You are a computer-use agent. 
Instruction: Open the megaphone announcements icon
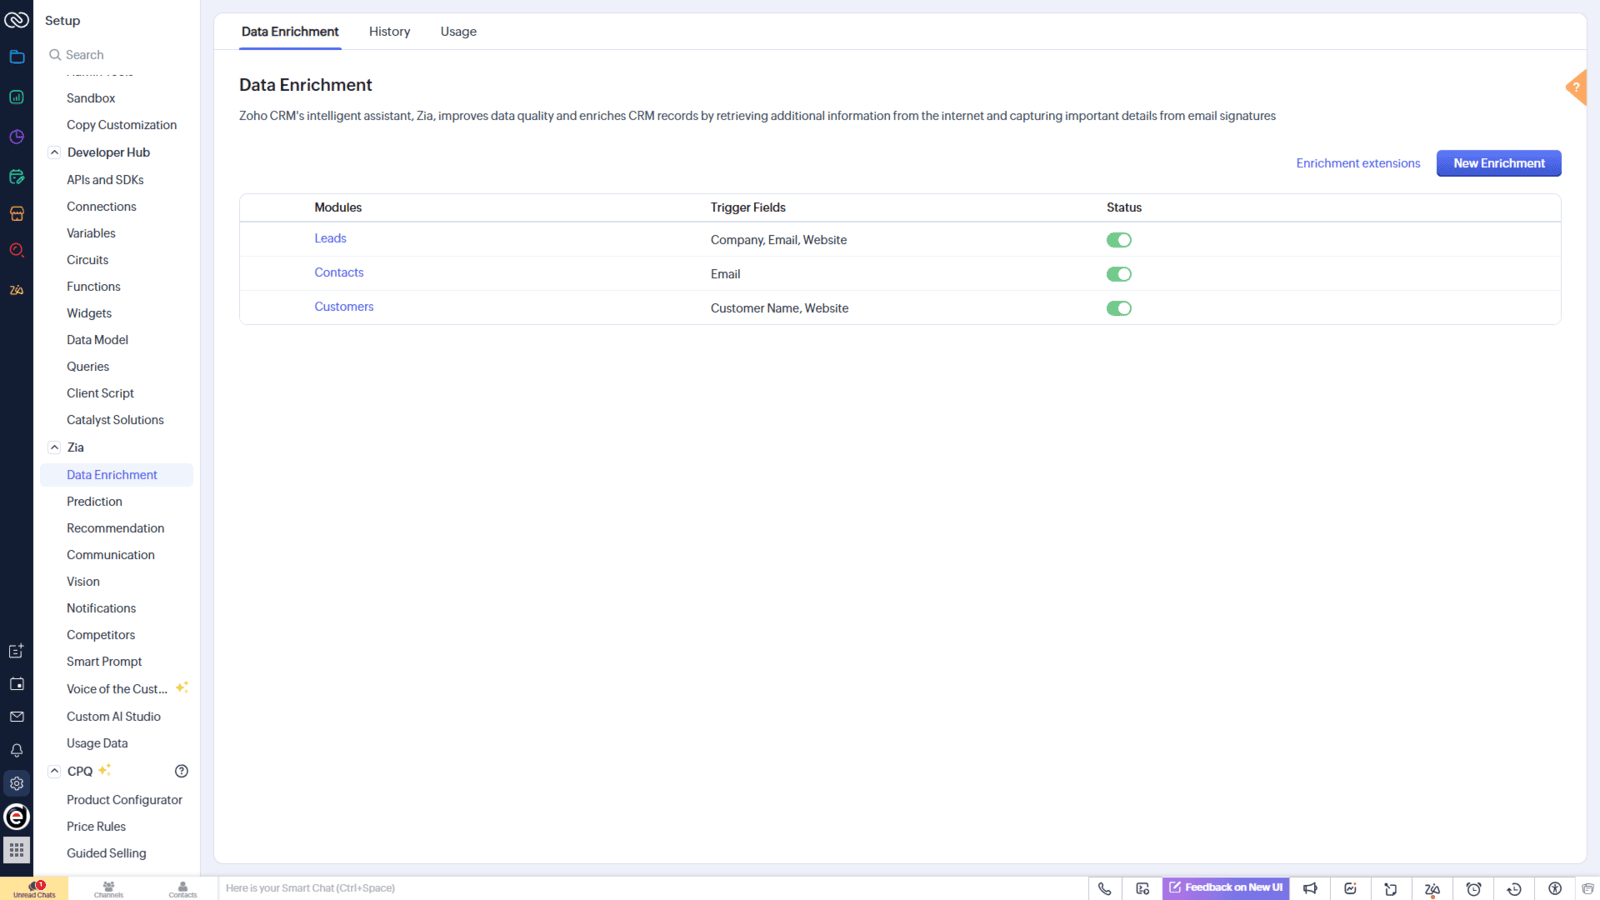pyautogui.click(x=1310, y=888)
